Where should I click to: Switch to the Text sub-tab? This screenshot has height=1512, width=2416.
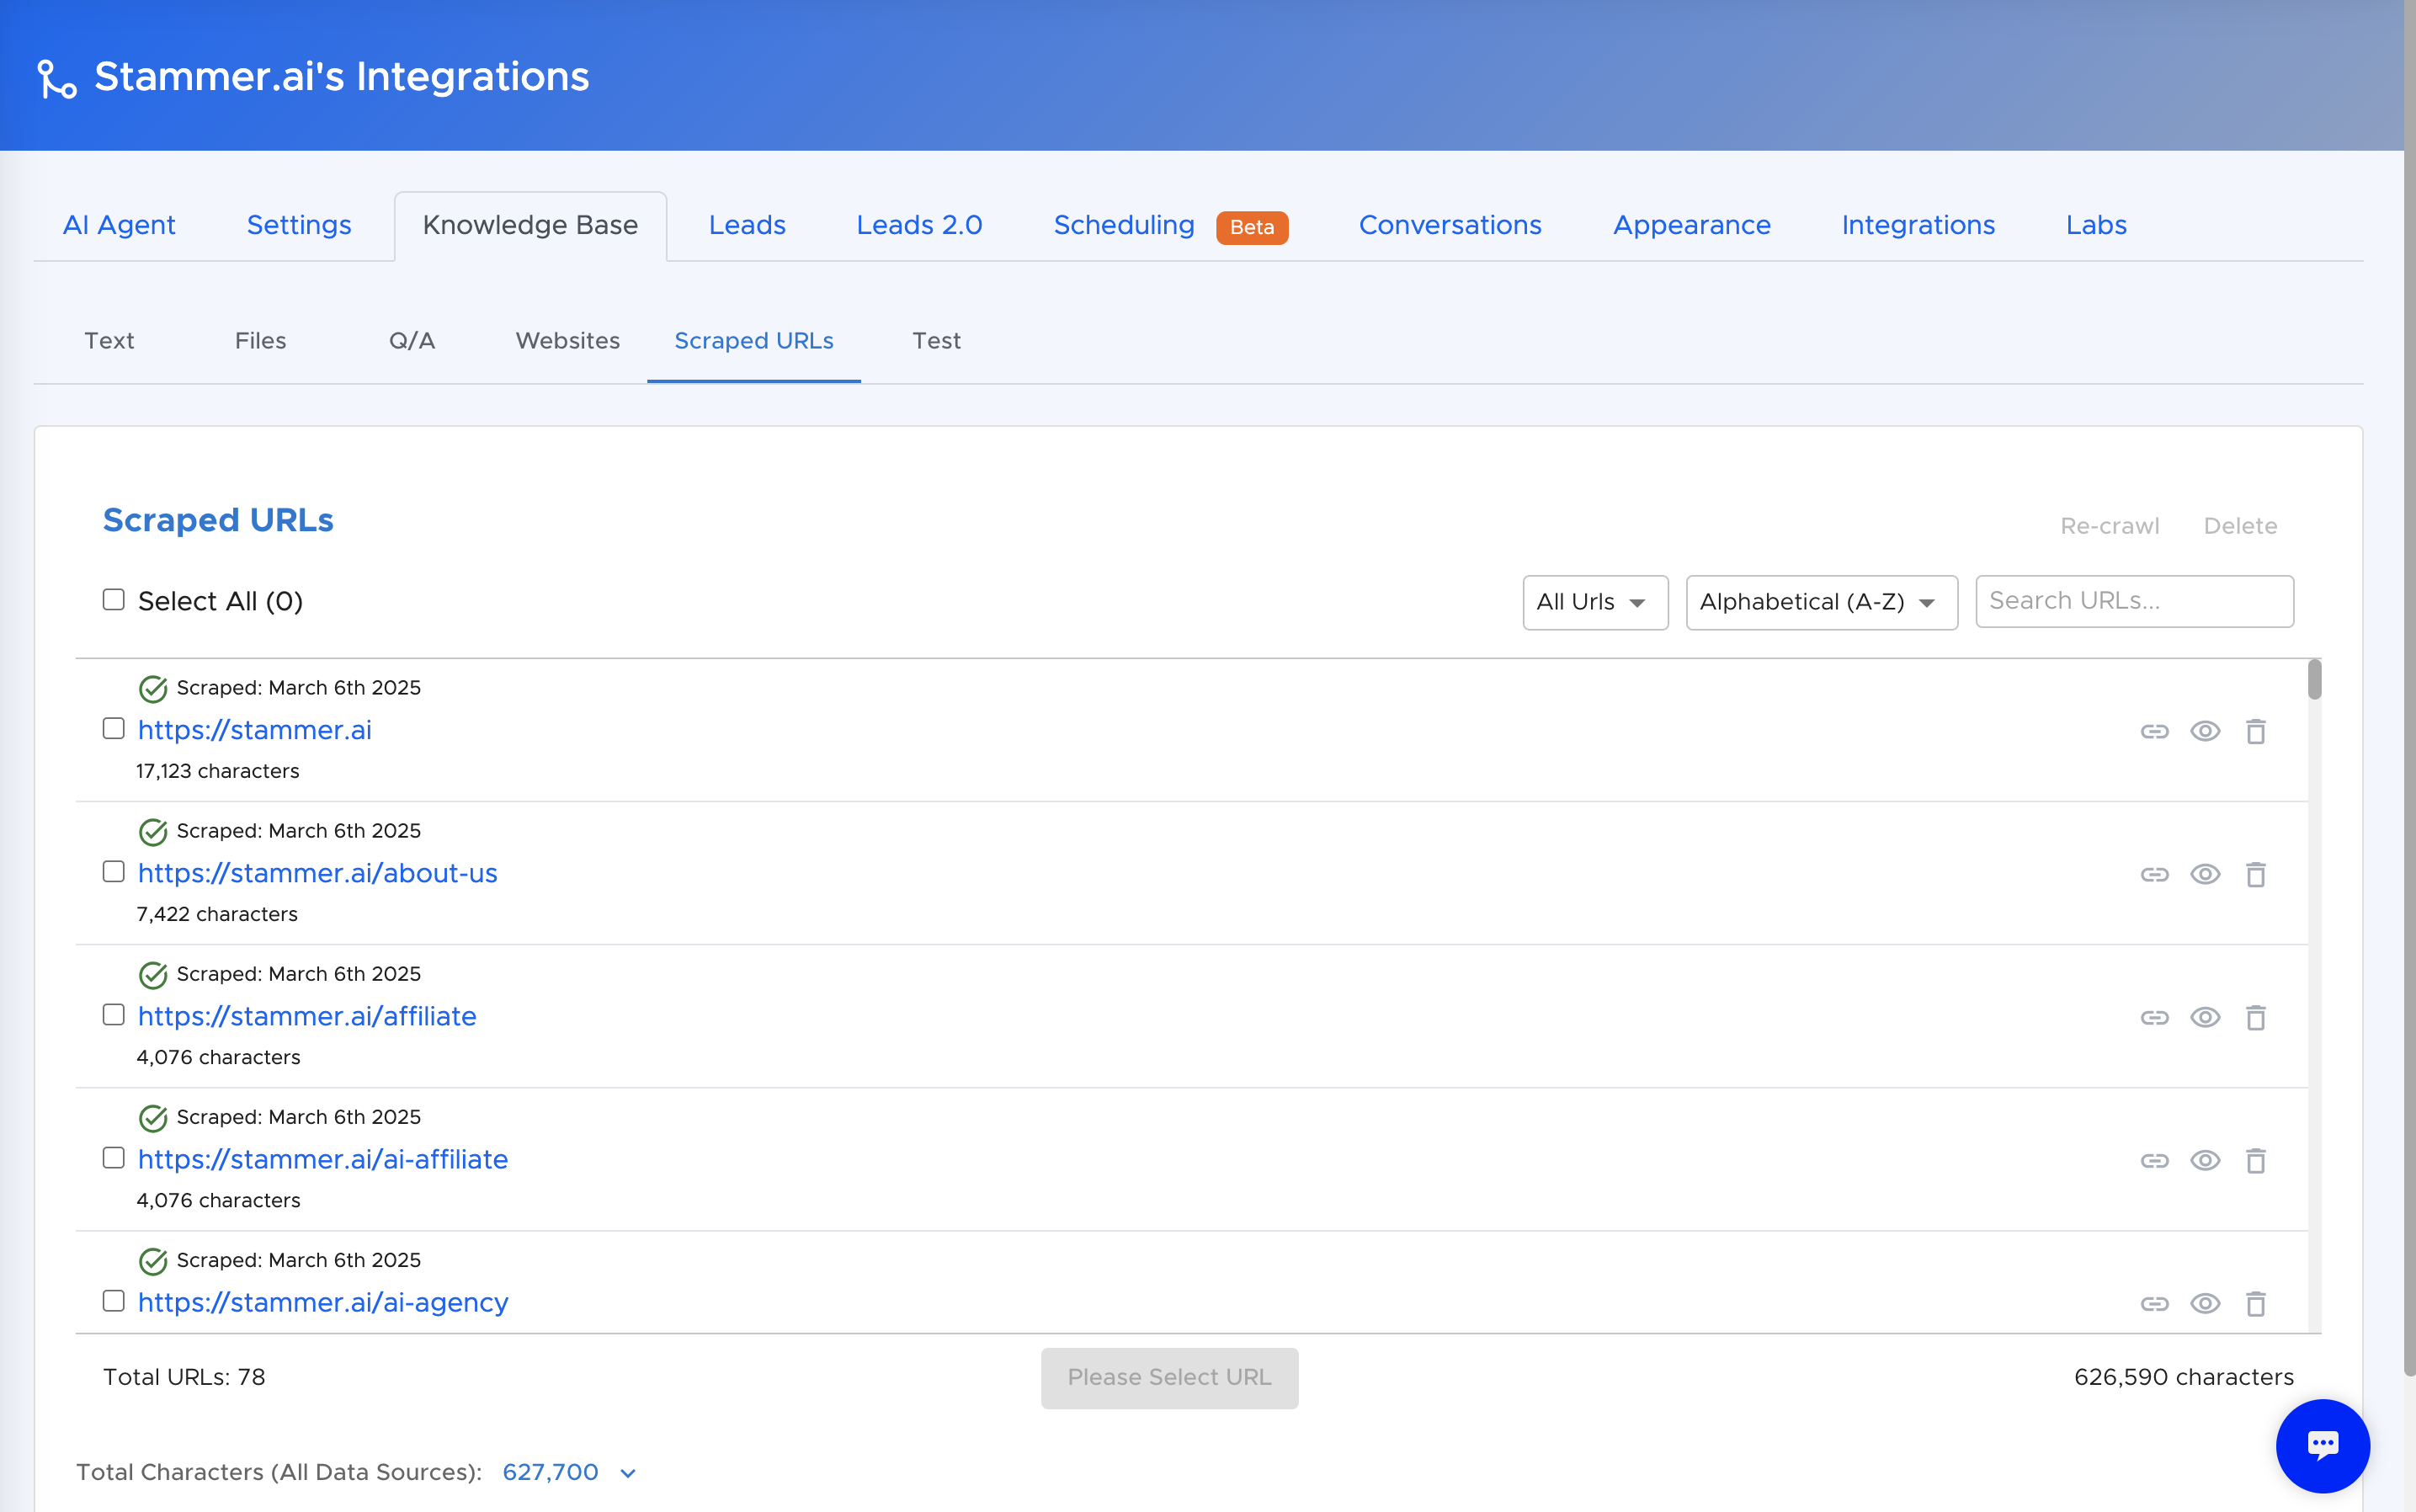coord(109,341)
